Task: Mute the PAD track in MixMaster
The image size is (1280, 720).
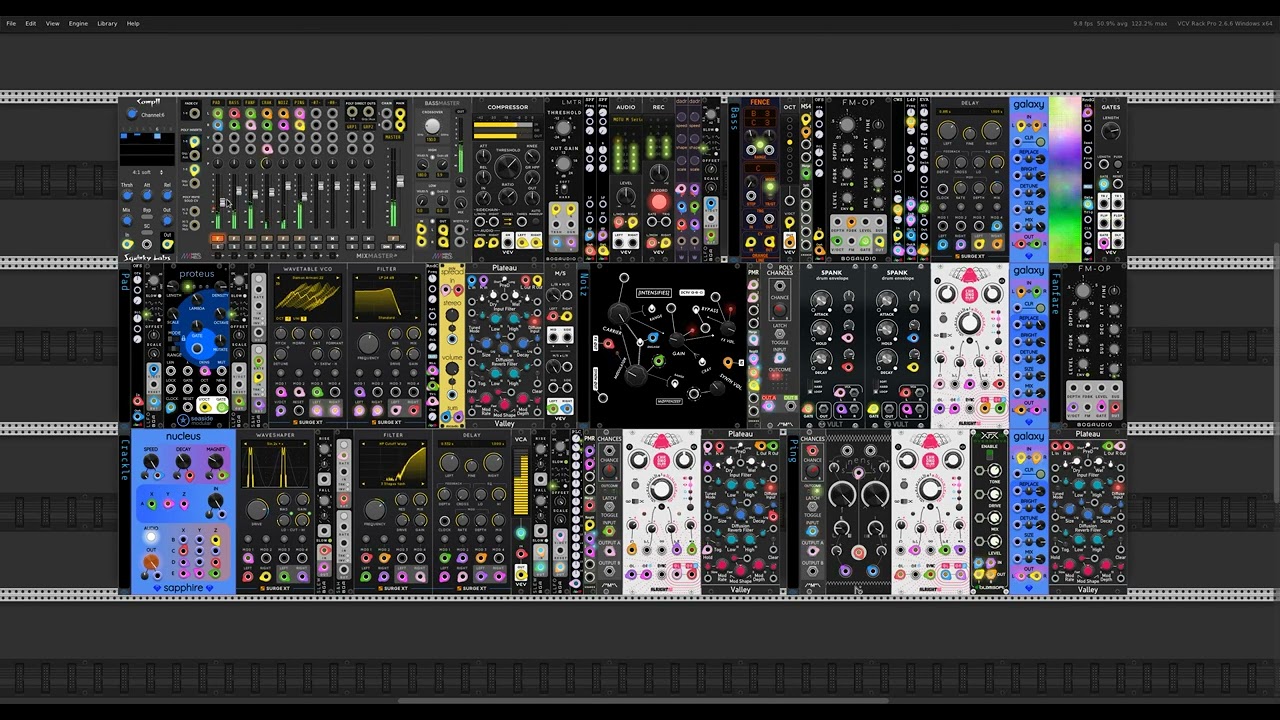Action: tap(218, 238)
